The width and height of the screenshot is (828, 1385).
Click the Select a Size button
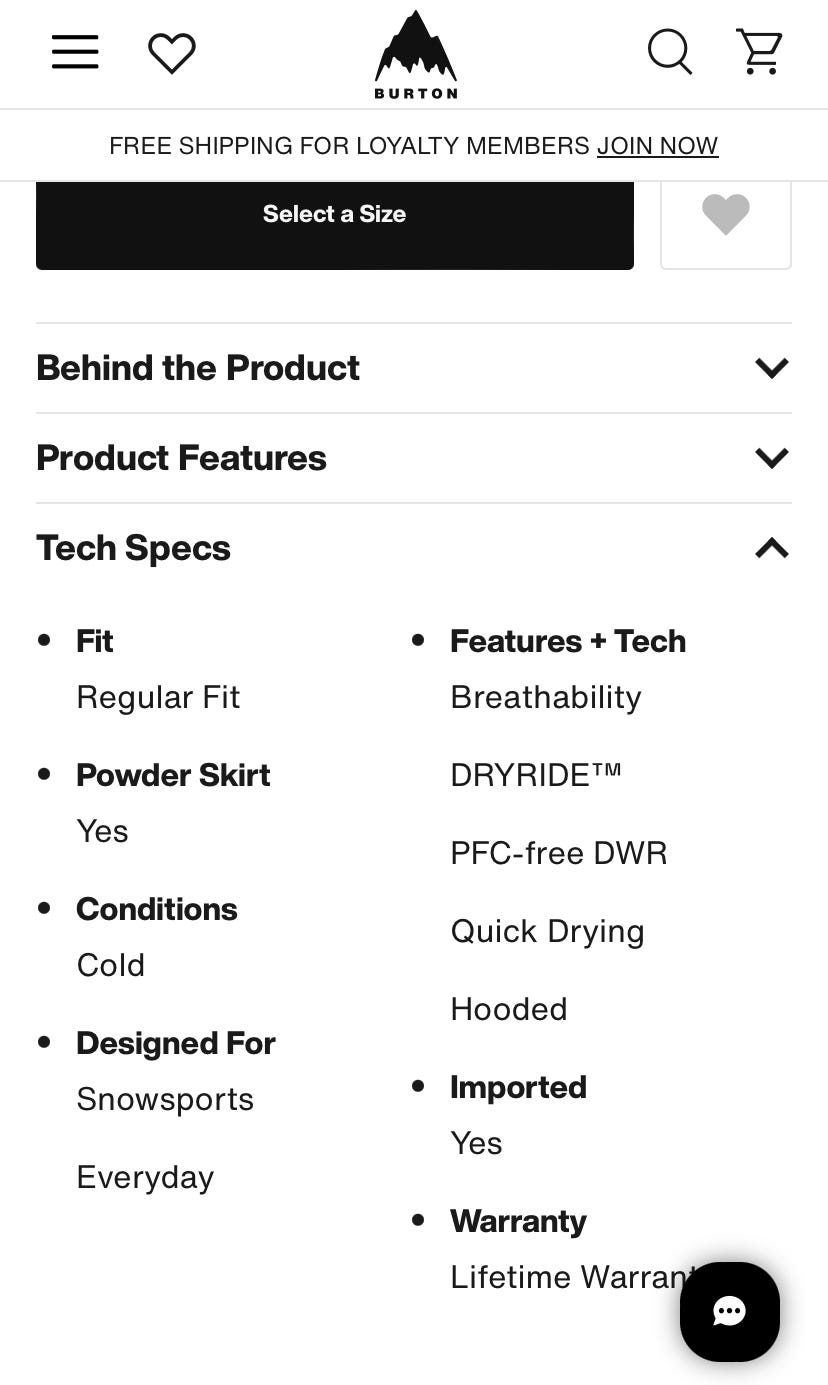pyautogui.click(x=334, y=215)
